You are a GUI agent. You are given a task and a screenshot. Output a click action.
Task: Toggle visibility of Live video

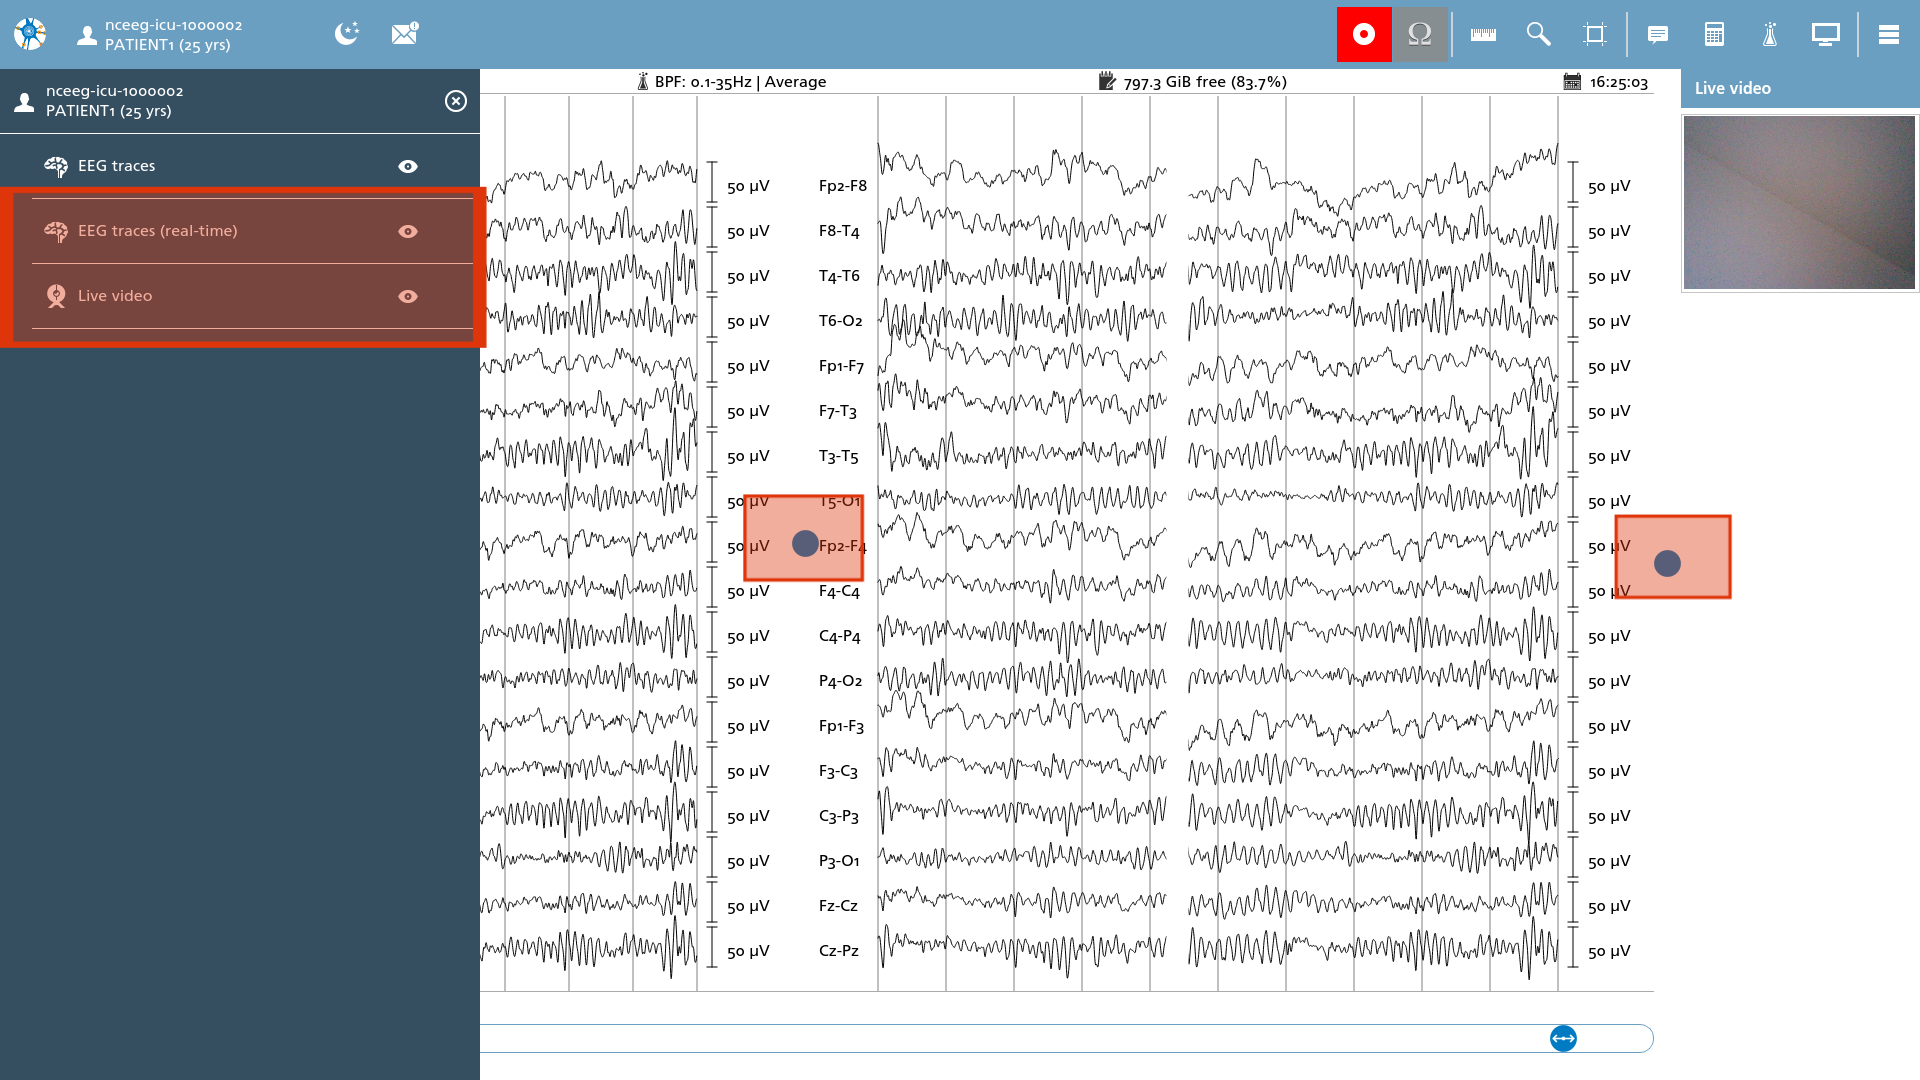408,296
